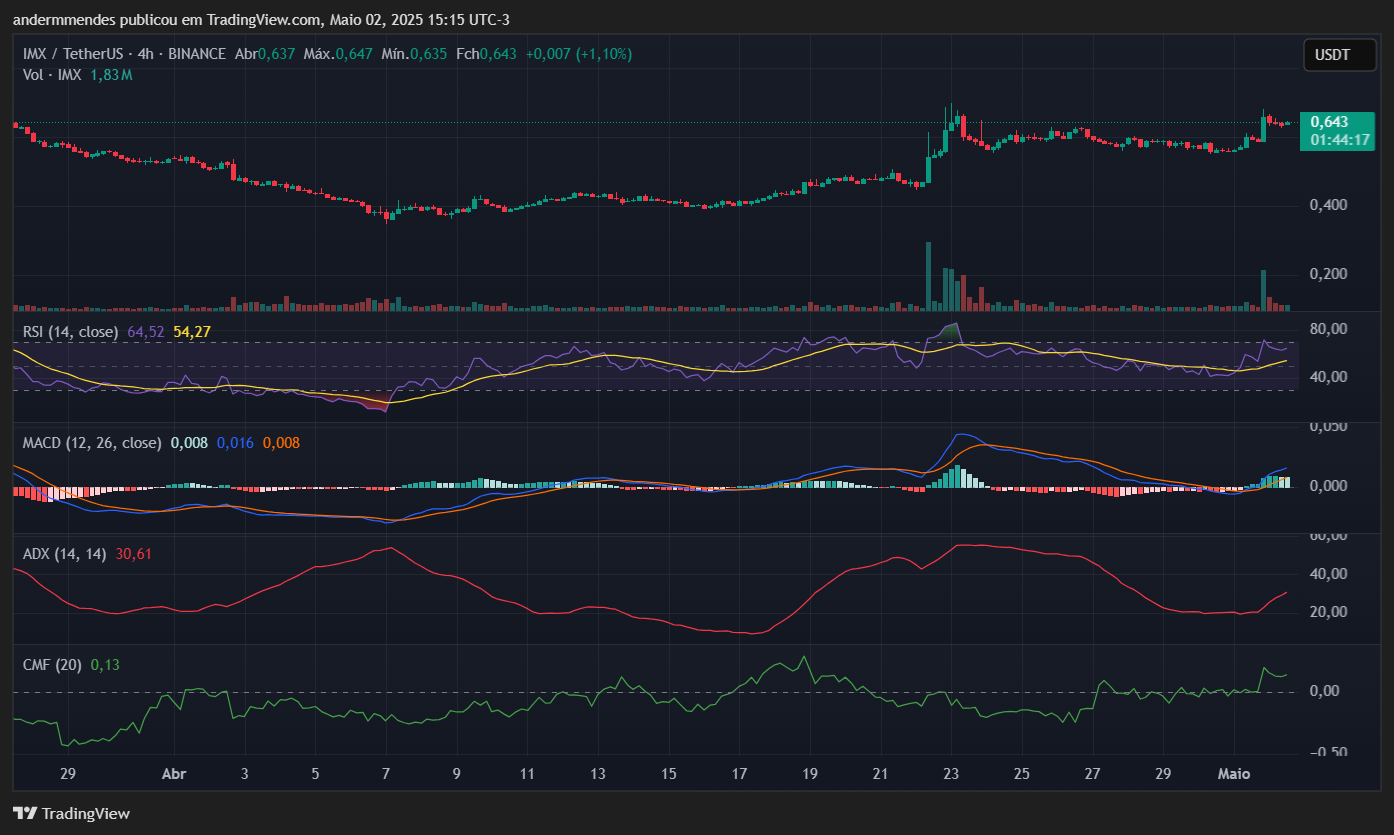Image resolution: width=1394 pixels, height=835 pixels.
Task: Select the RSI (14, close) indicator label
Action: point(70,331)
